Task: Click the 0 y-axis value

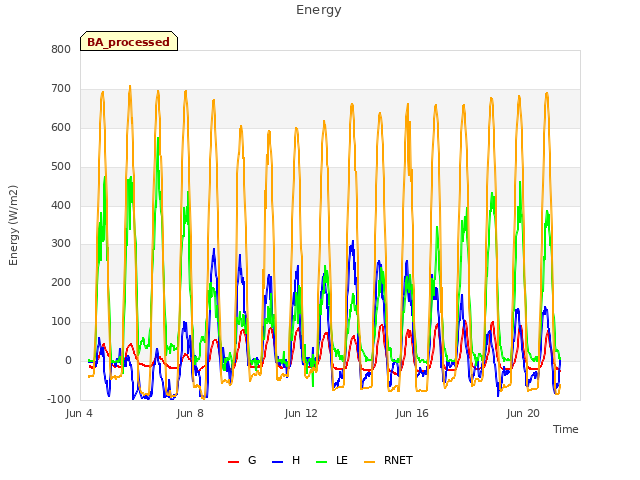Action: coord(68,361)
